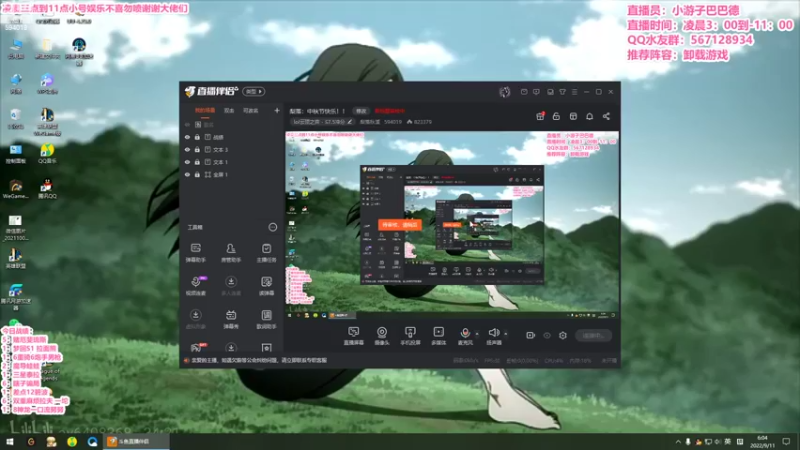
Task: Open the 弹幕助手 tool in toolbox
Action: 195,253
